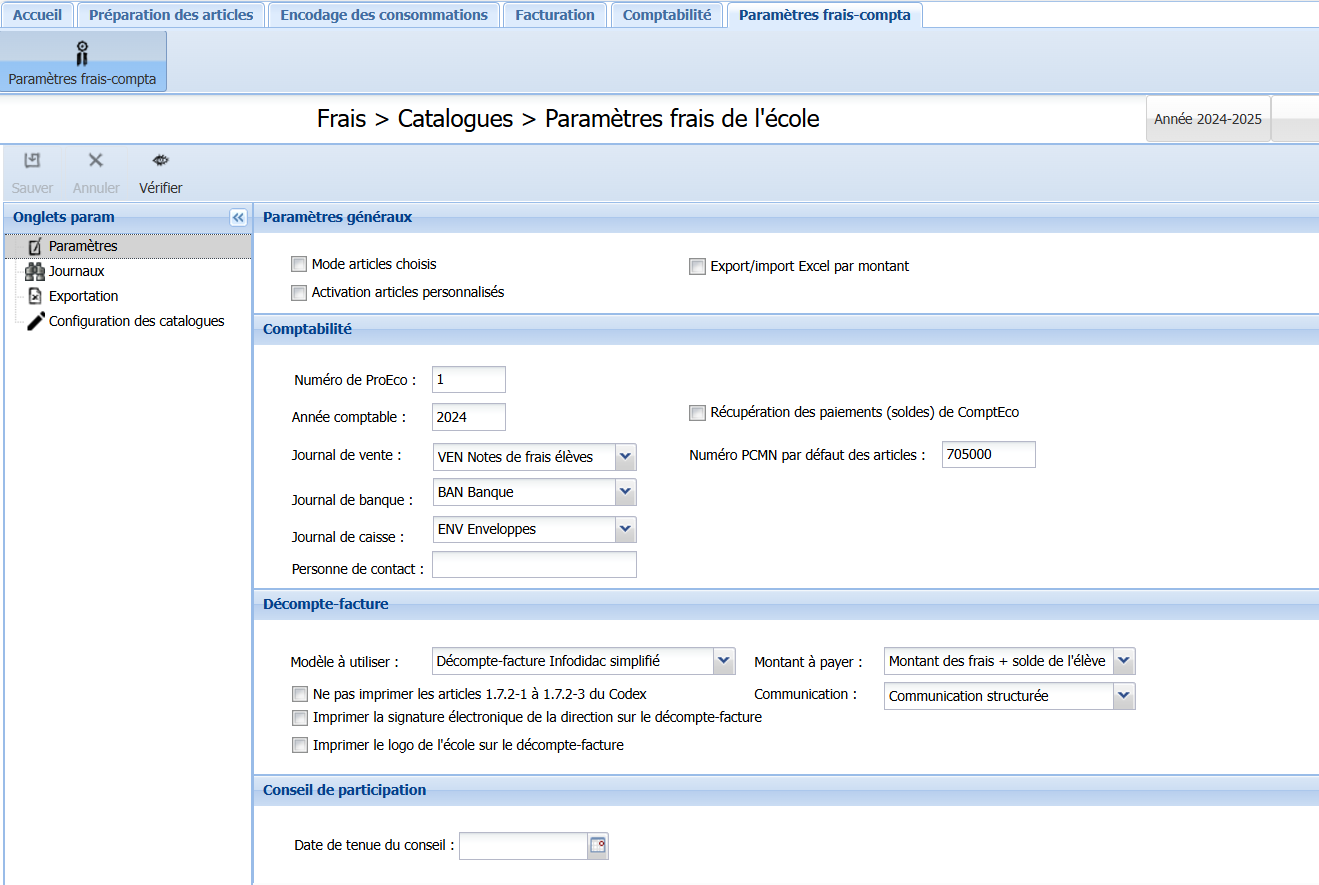Viewport: 1319px width, 885px height.
Task: Expand the Communication dropdown list
Action: coord(1124,696)
